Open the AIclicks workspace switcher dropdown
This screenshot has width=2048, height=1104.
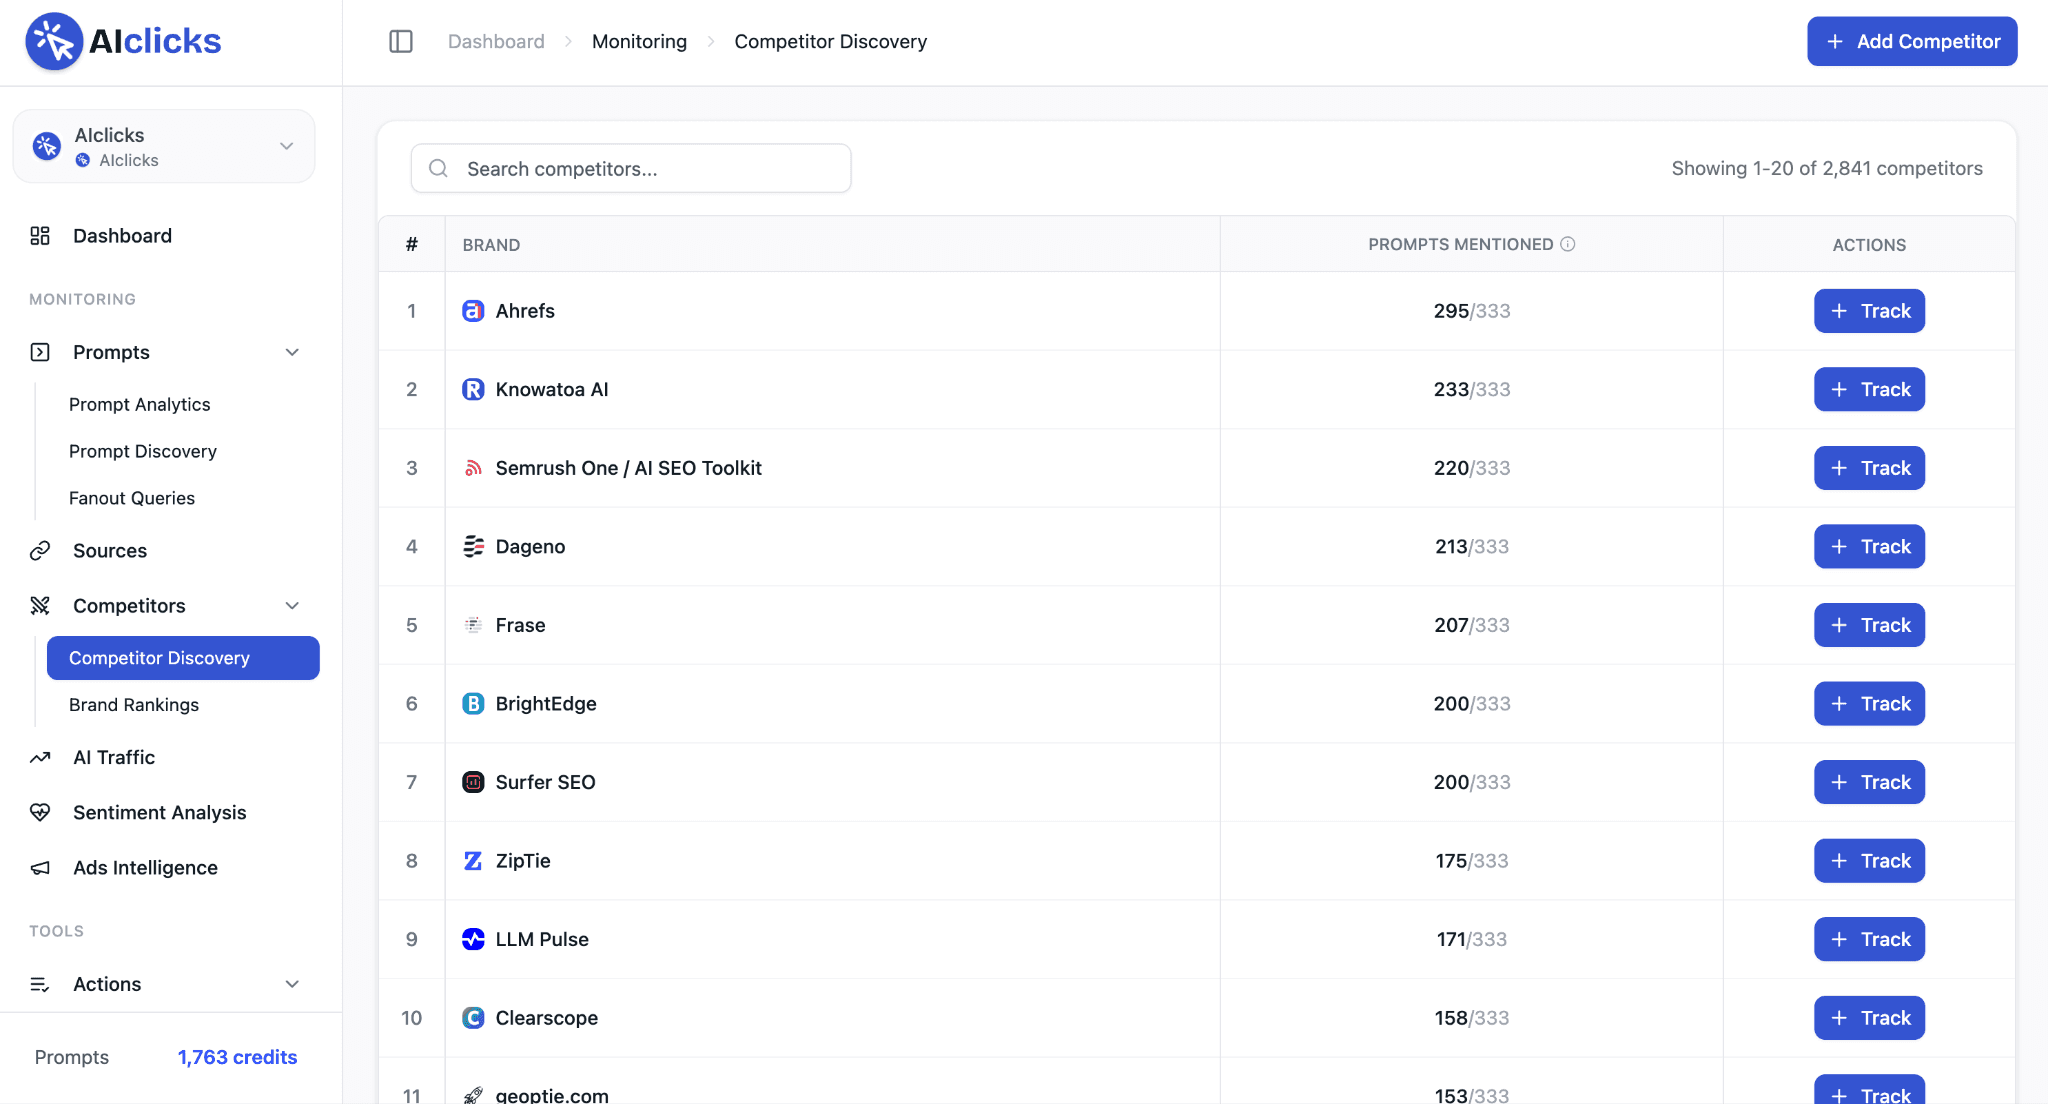tap(164, 146)
